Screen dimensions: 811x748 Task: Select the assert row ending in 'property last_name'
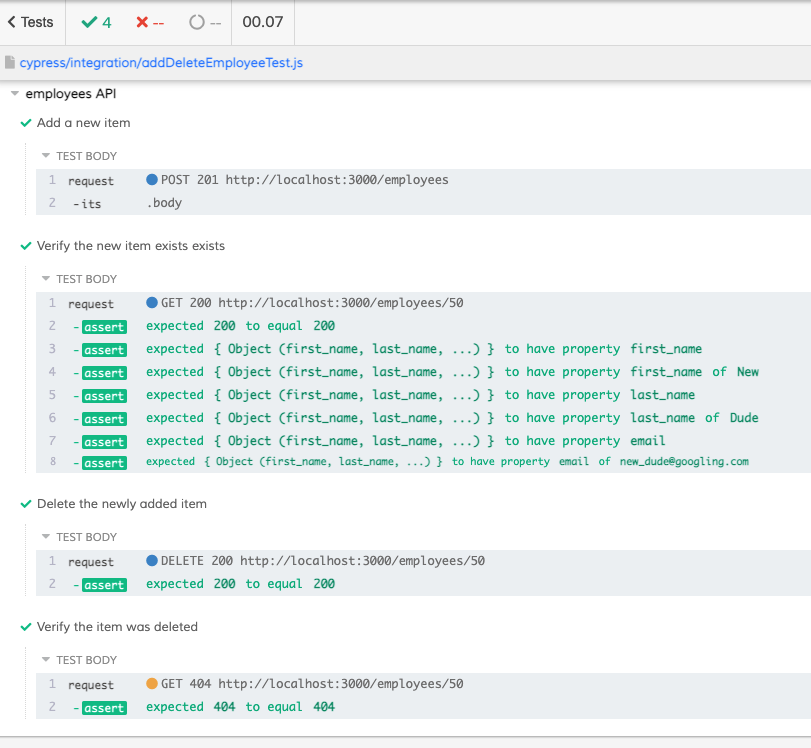(x=423, y=395)
